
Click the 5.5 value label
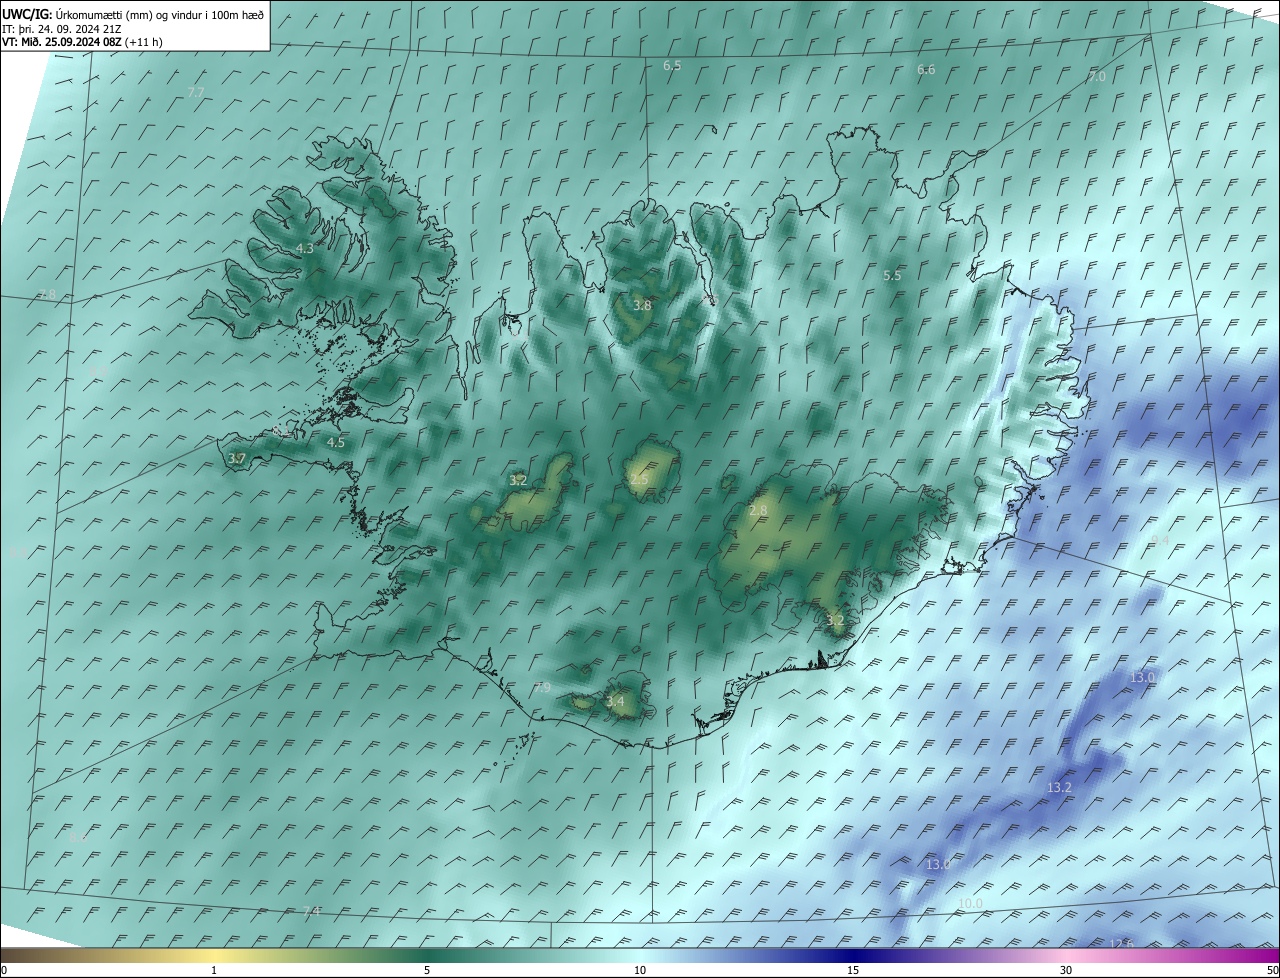[892, 275]
